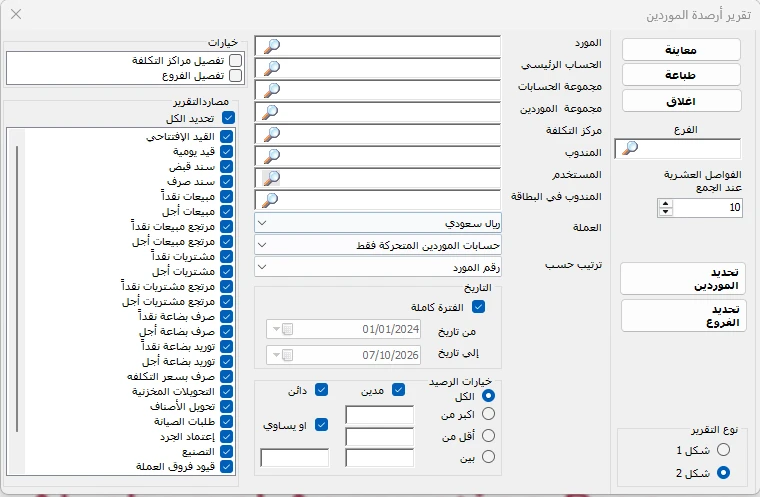Open the إلى تاريخ date dropdown arrow

point(276,355)
